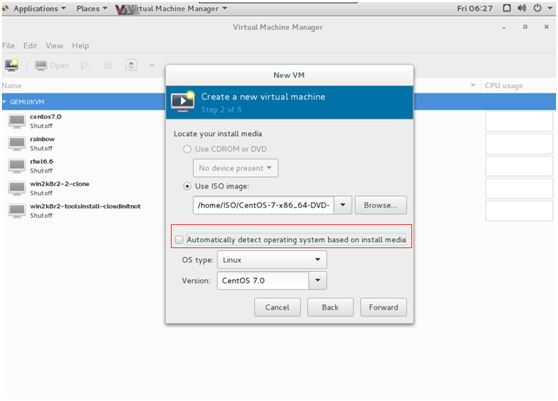This screenshot has height=401, width=558.
Task: Open the Version dropdown arrow
Action: coord(317,280)
